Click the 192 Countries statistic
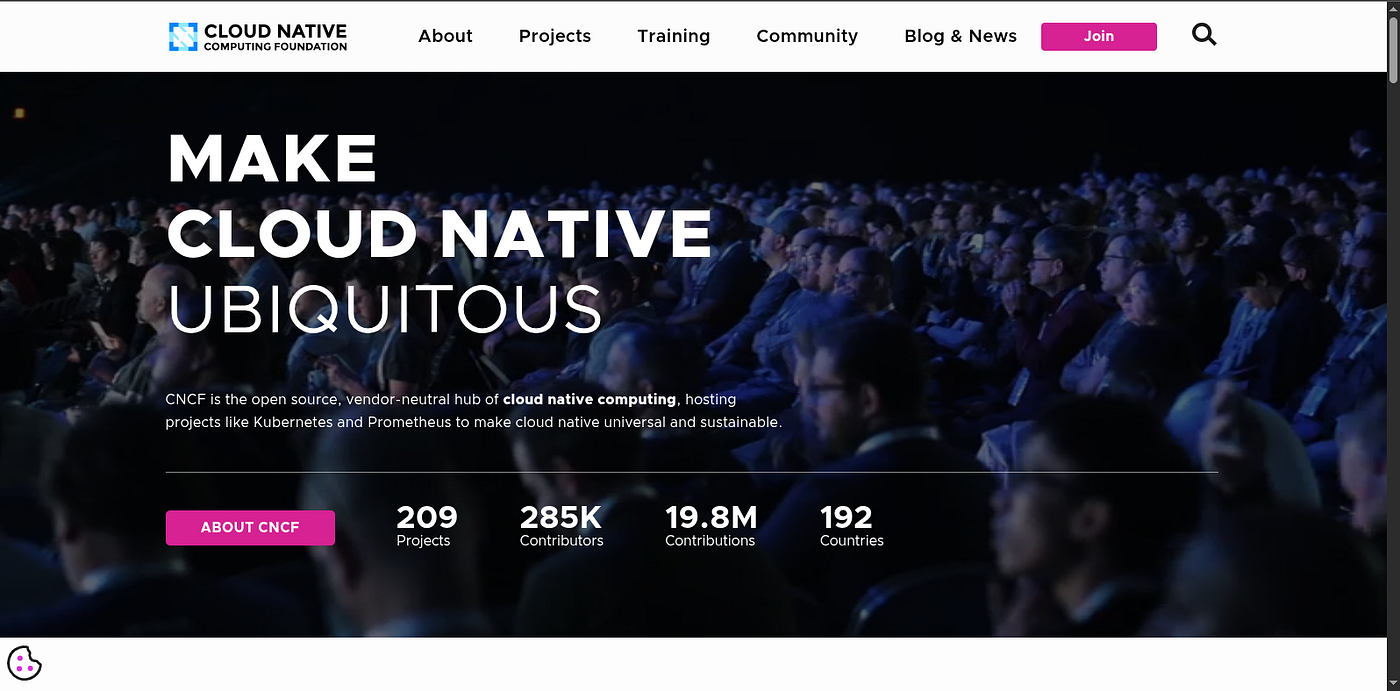This screenshot has height=691, width=1400. (852, 526)
